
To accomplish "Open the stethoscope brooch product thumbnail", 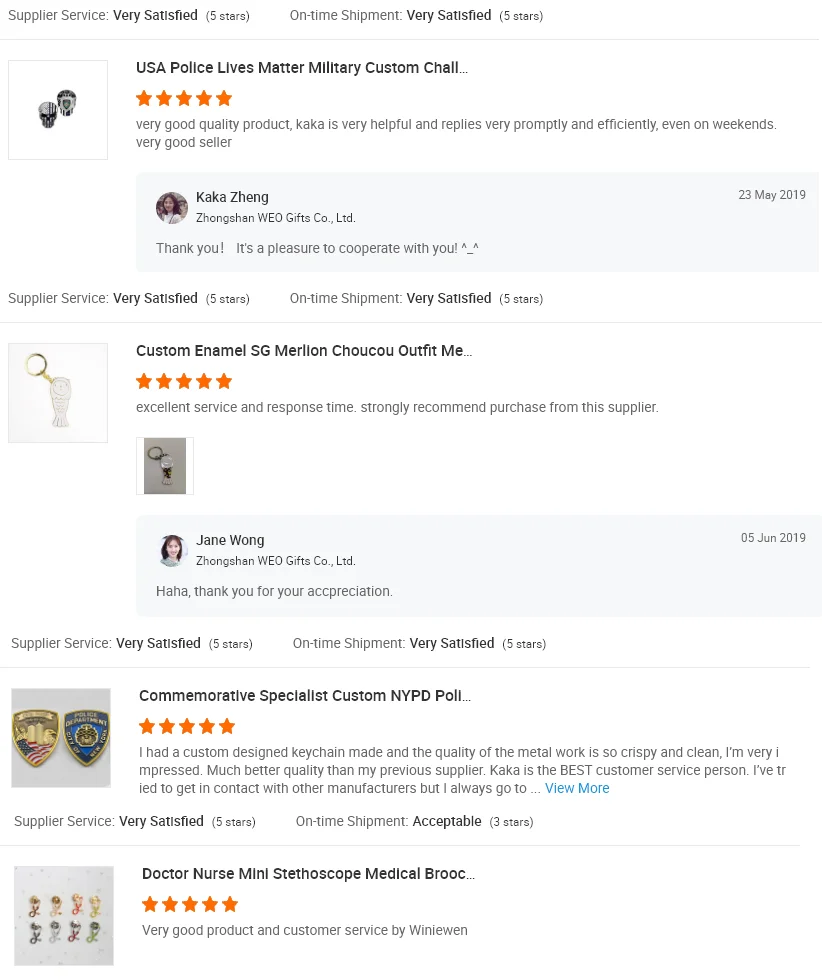I will click(x=64, y=916).
